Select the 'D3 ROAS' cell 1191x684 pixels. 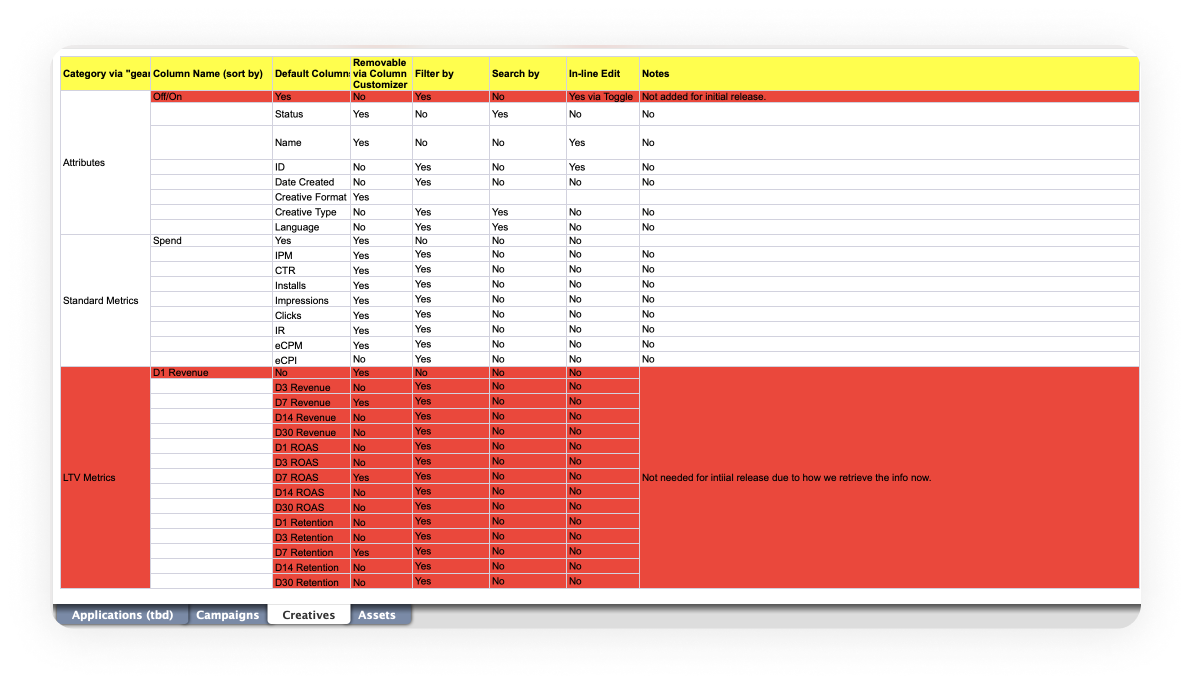311,462
